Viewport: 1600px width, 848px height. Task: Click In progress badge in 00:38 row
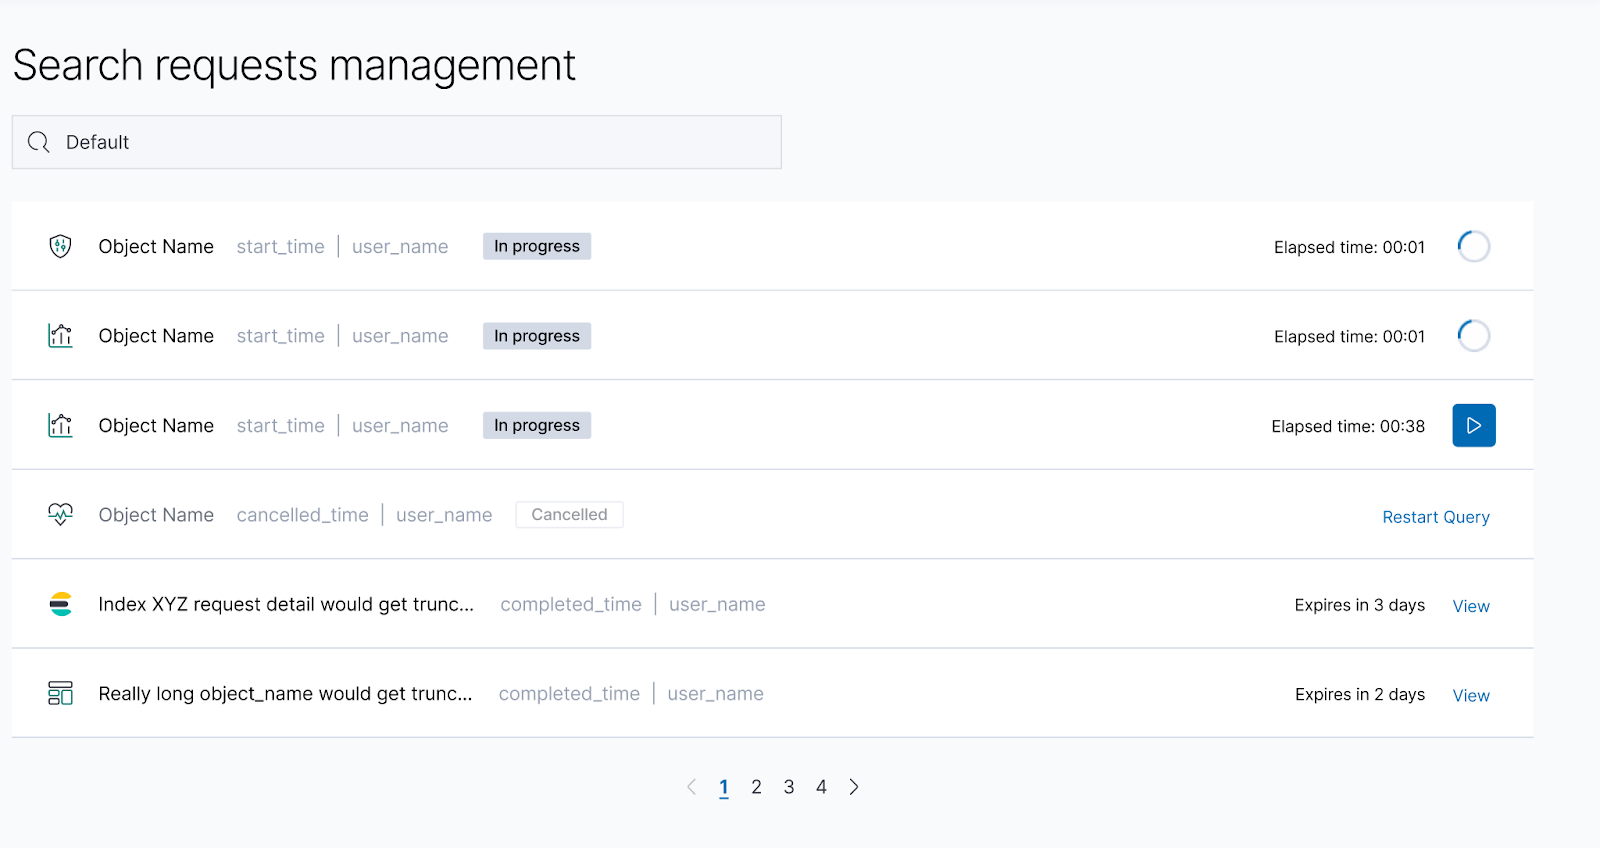click(537, 425)
